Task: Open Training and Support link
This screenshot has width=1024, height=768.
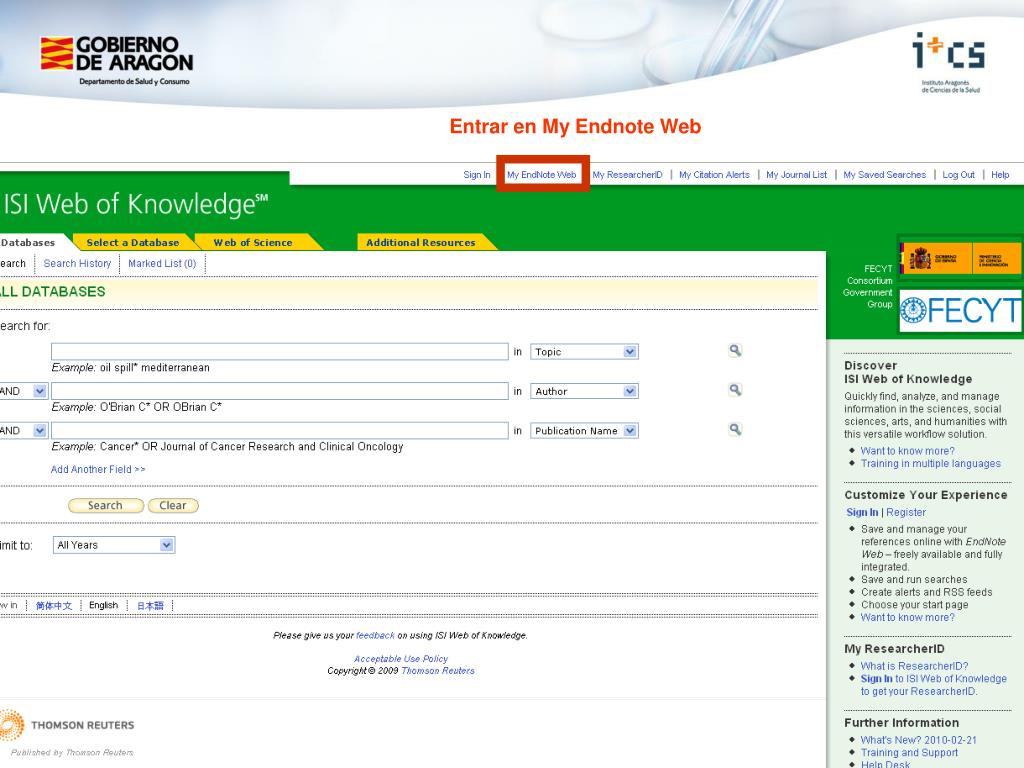Action: pyautogui.click(x=909, y=752)
